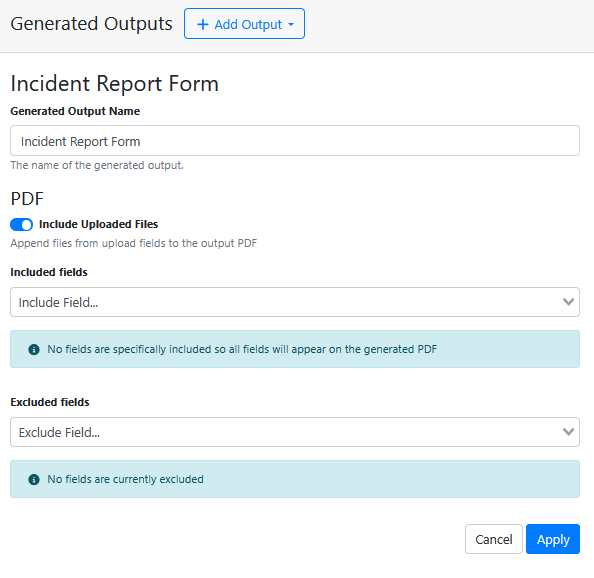The height and width of the screenshot is (578, 594).
Task: Click the 'Generated Output Name' label
Action: [x=75, y=111]
